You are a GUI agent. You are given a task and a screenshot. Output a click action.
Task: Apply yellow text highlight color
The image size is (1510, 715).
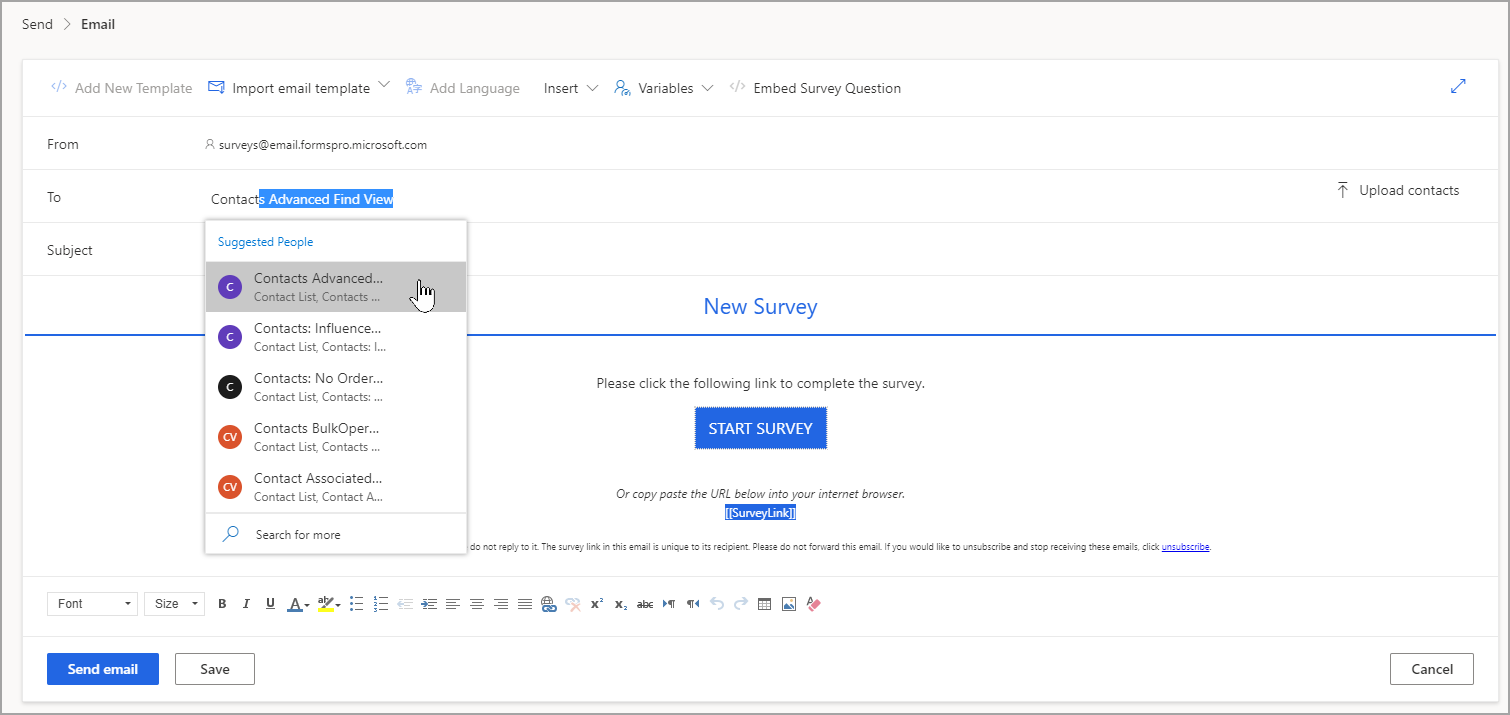coord(325,604)
